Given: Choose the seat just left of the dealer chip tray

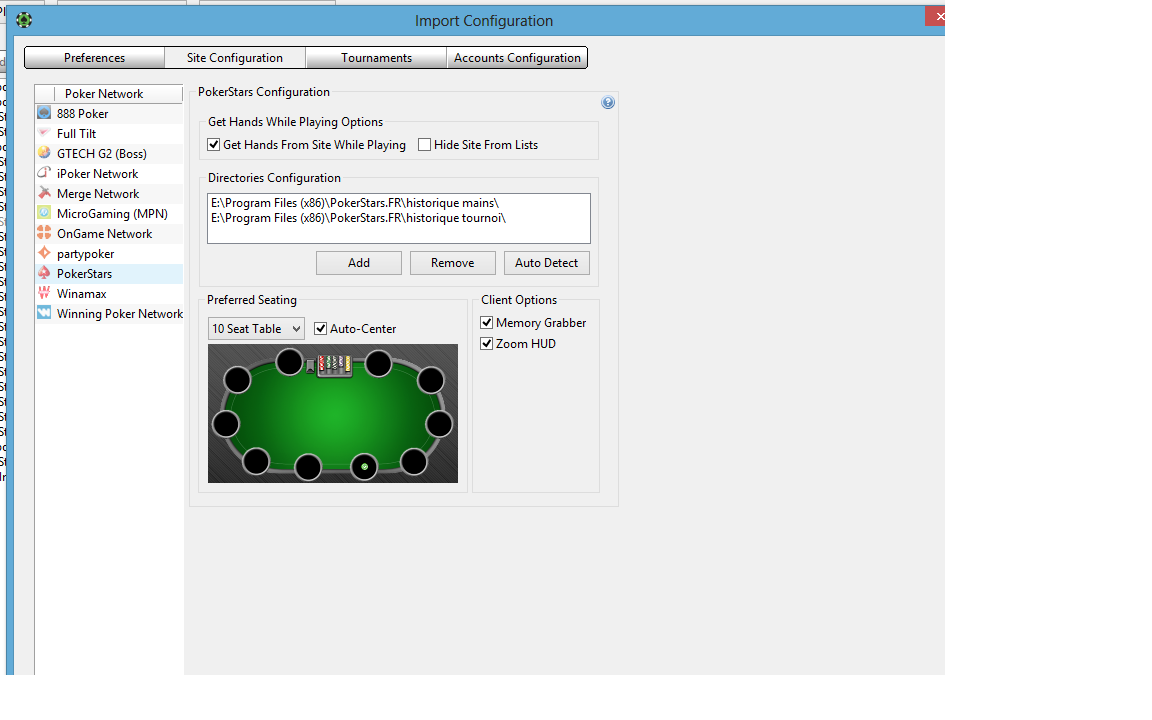Looking at the screenshot, I should click(289, 361).
